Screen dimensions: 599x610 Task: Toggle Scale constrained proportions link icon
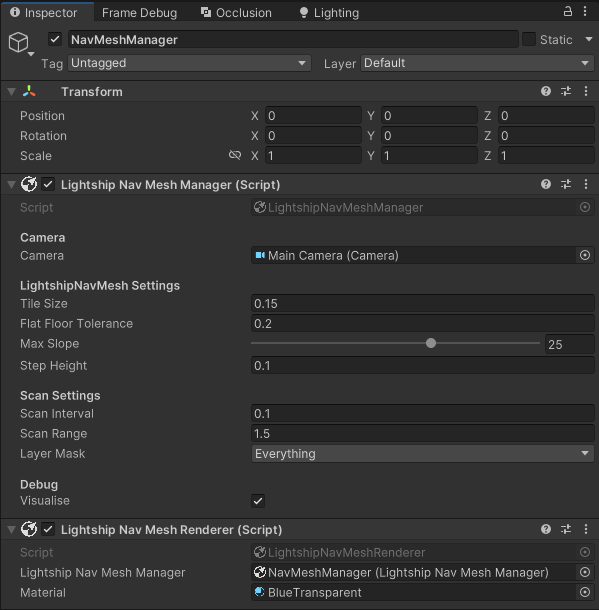(x=235, y=155)
